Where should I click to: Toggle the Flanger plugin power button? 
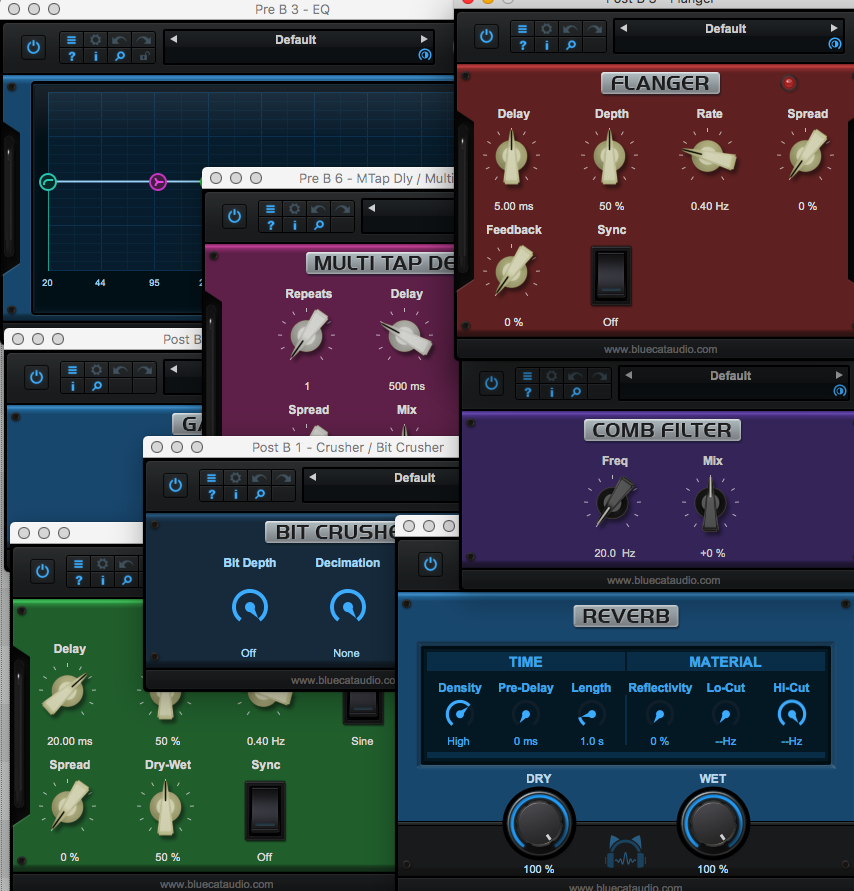(x=487, y=36)
